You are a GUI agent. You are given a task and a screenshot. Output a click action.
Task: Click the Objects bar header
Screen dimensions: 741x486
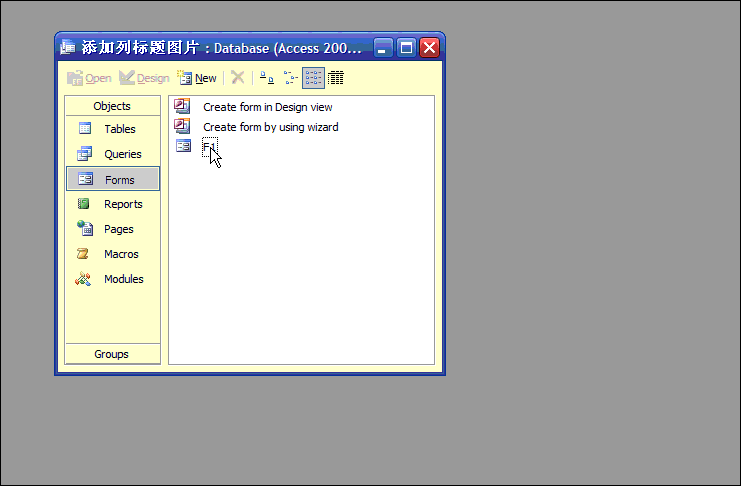coord(112,106)
